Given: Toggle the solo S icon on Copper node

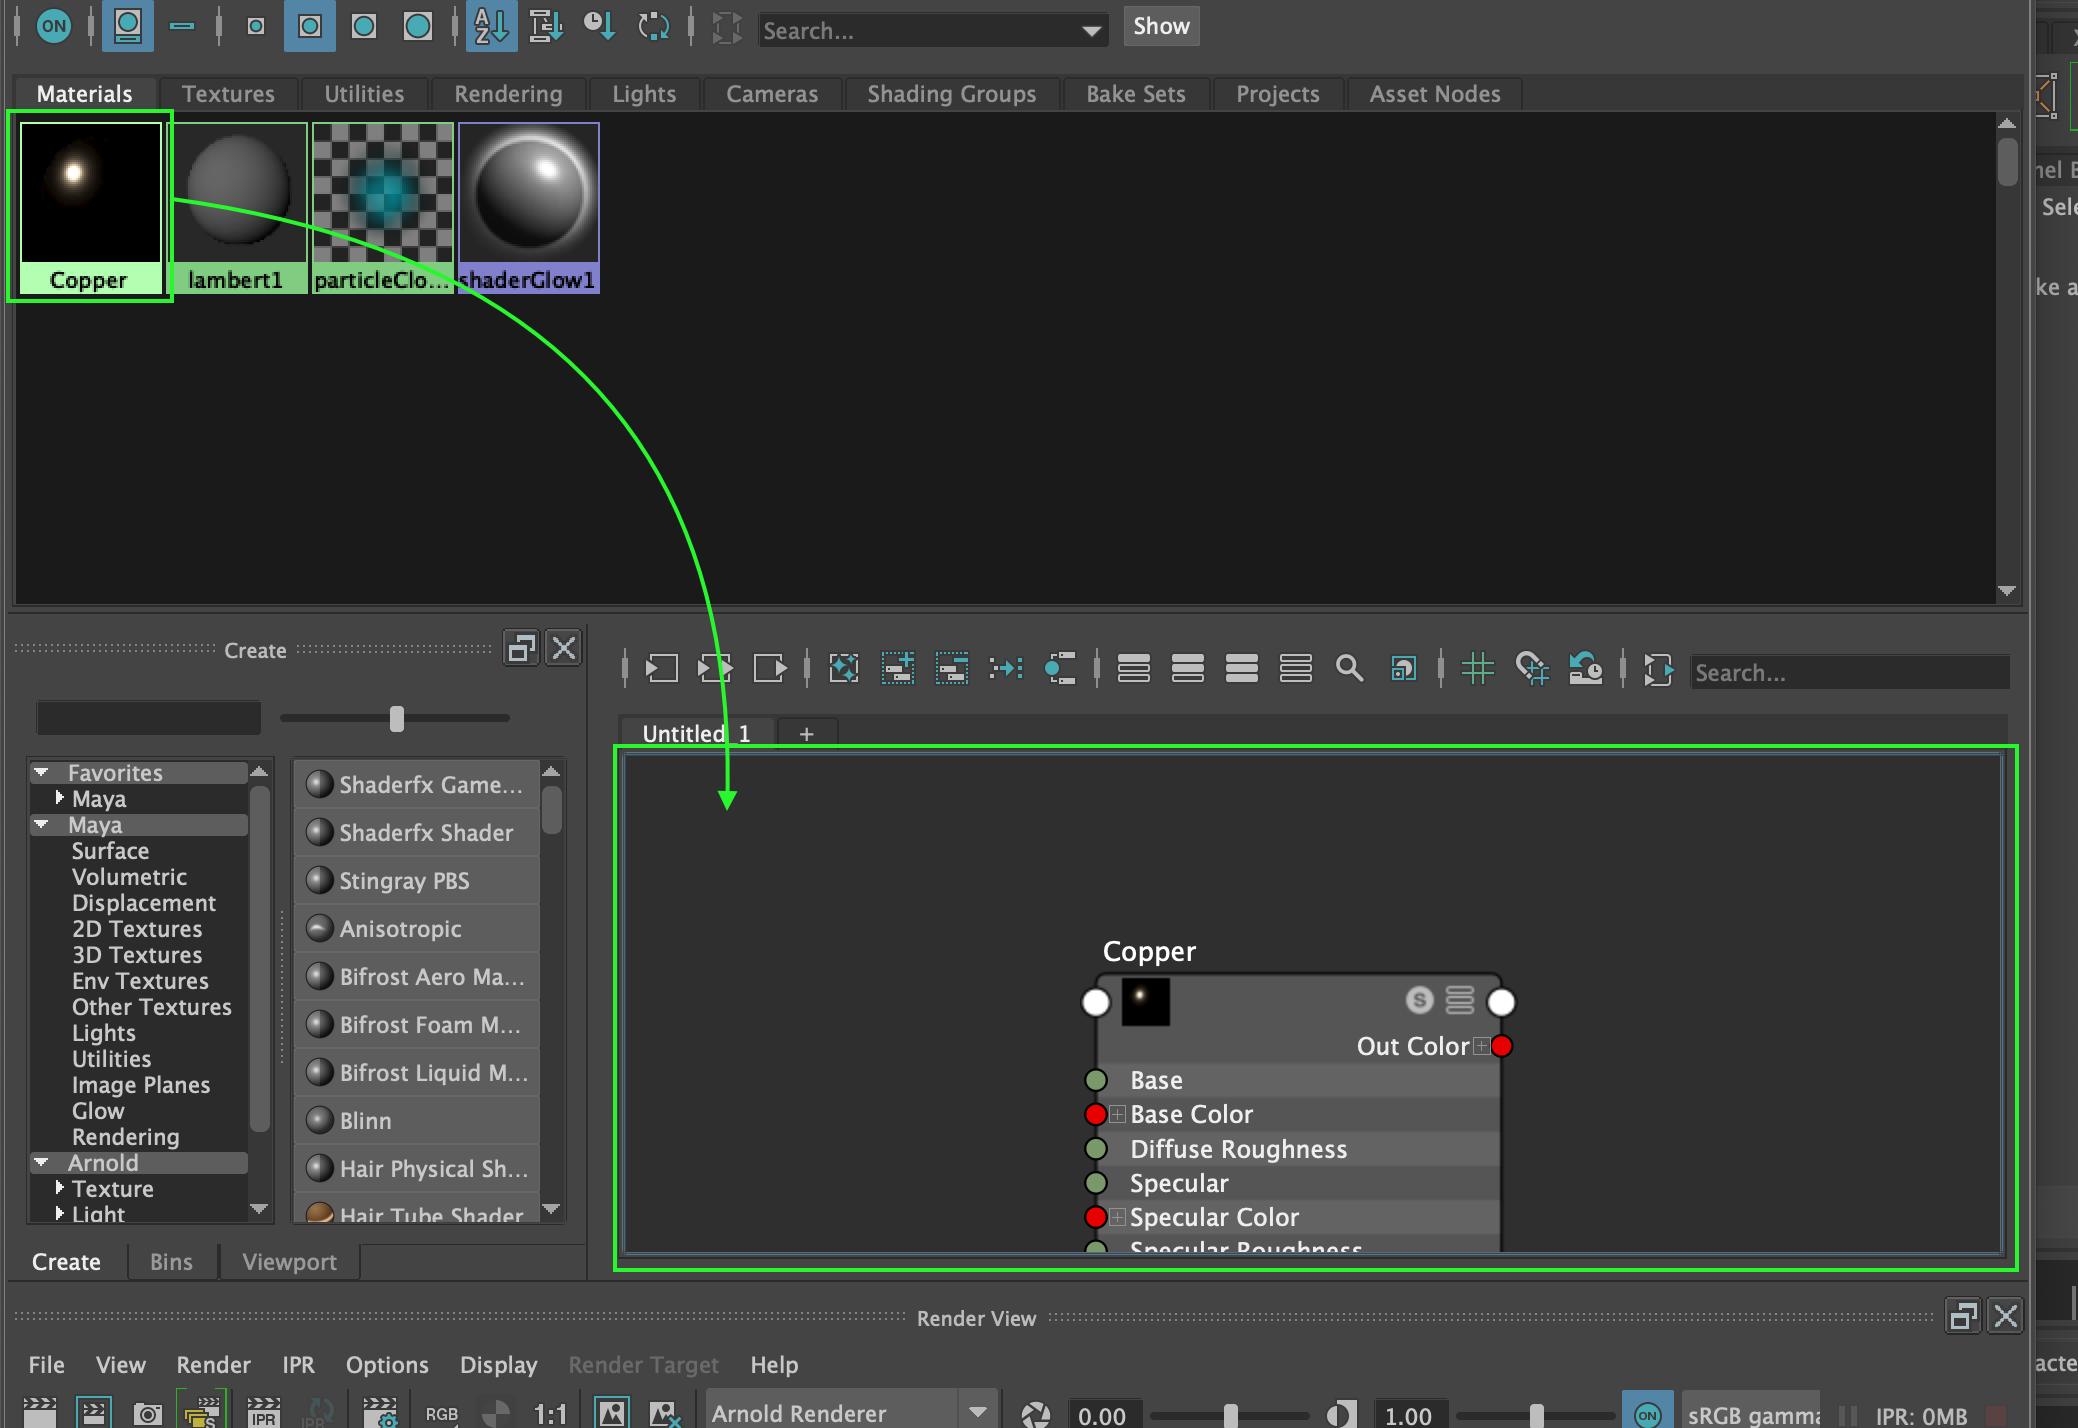Looking at the screenshot, I should coord(1419,1000).
